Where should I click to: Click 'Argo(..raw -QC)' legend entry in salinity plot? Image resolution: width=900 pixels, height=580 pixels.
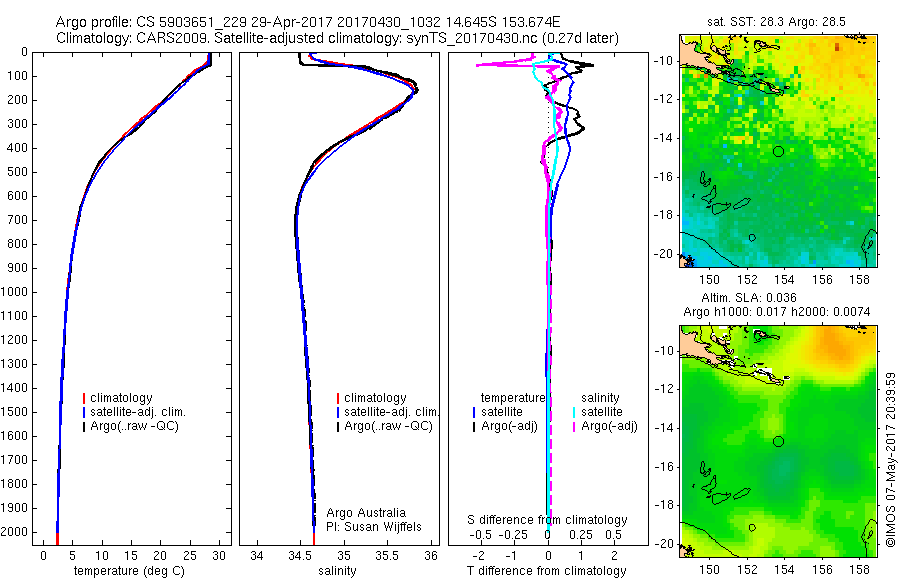[x=388, y=426]
